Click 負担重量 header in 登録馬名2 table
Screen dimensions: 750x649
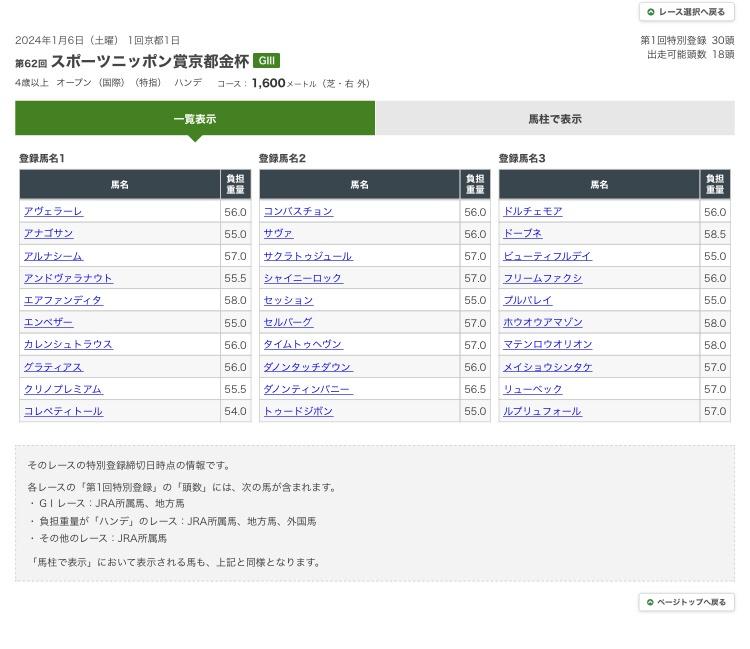point(475,184)
